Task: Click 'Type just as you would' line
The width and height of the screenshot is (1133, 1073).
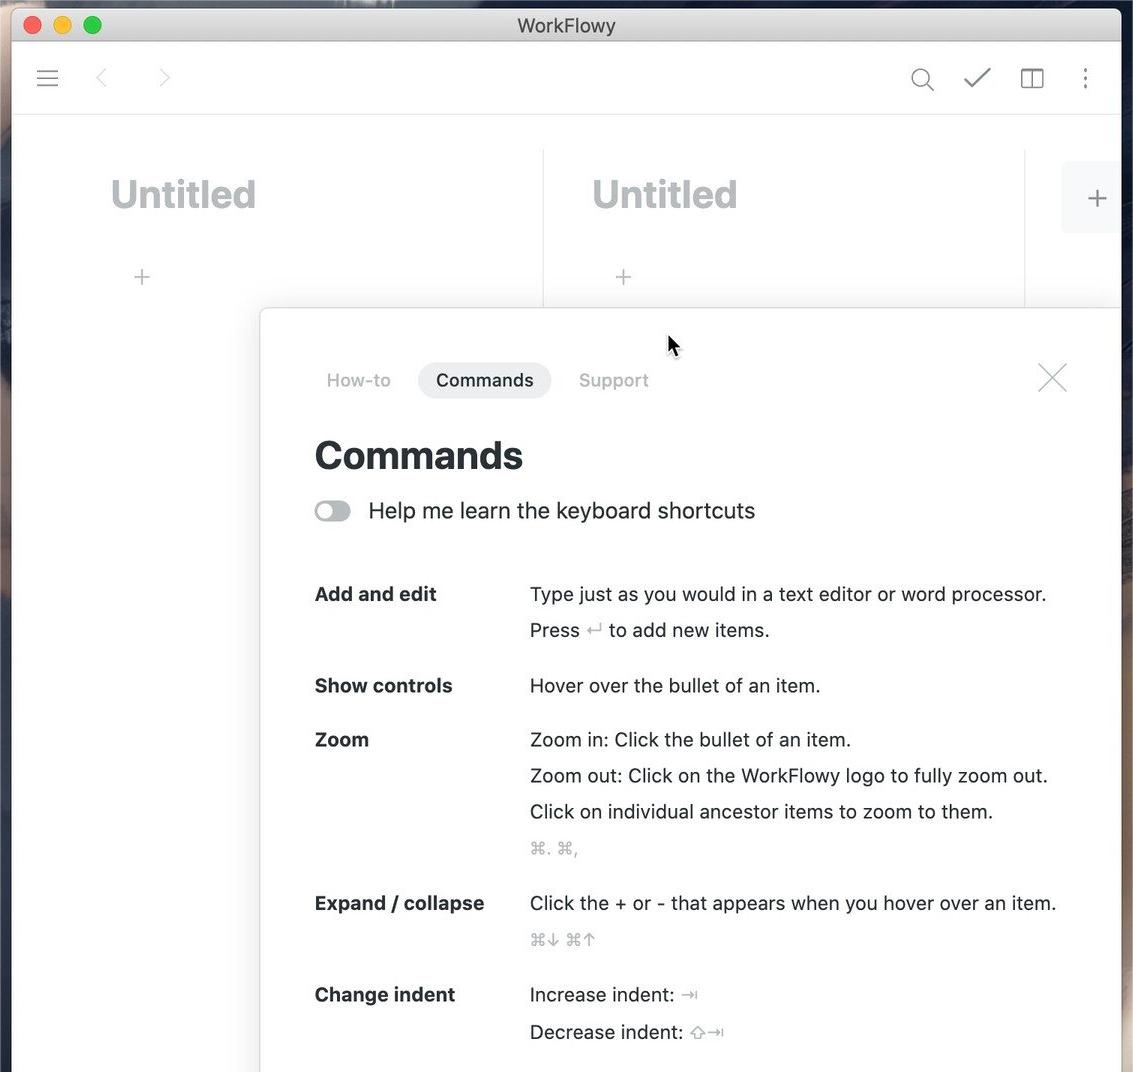Action: (x=788, y=595)
